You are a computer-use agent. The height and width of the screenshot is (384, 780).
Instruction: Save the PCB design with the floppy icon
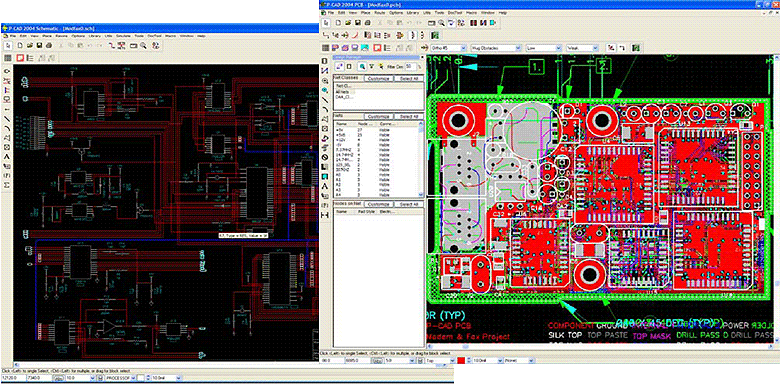[x=358, y=23]
